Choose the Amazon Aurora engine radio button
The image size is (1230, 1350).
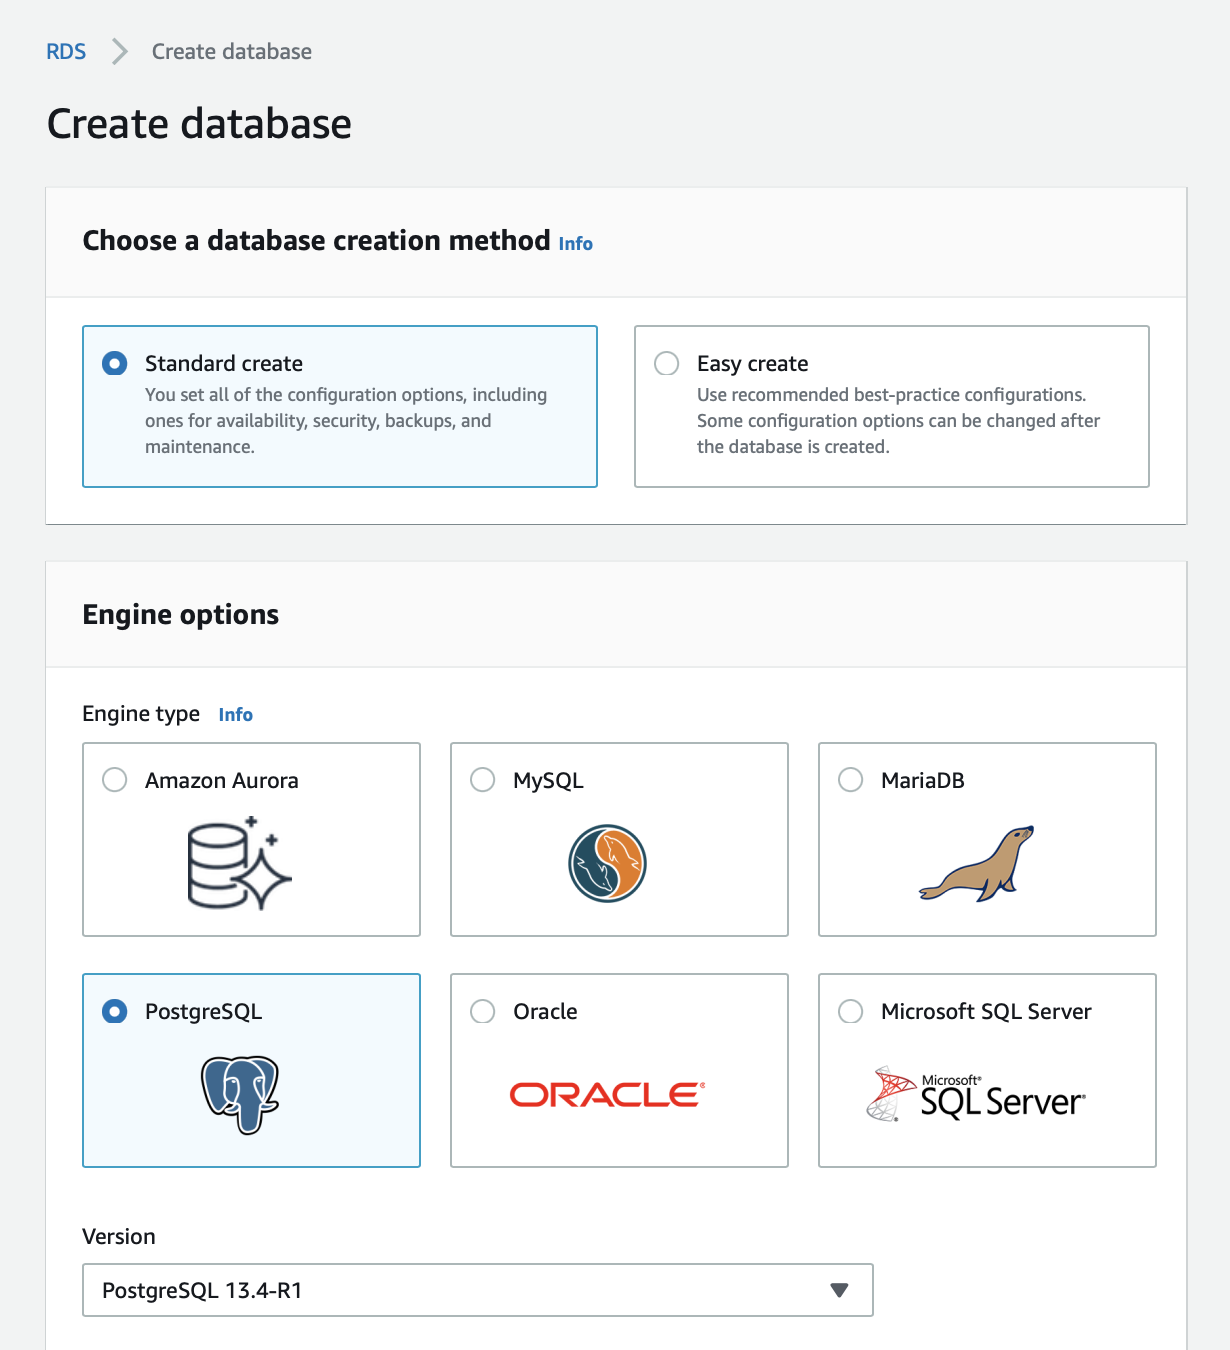coord(115,780)
